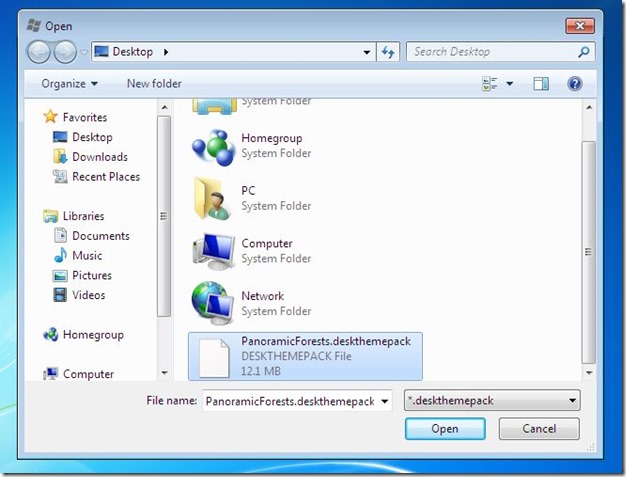
Task: Click navigation pane scrollbar up arrow
Action: coord(164,108)
